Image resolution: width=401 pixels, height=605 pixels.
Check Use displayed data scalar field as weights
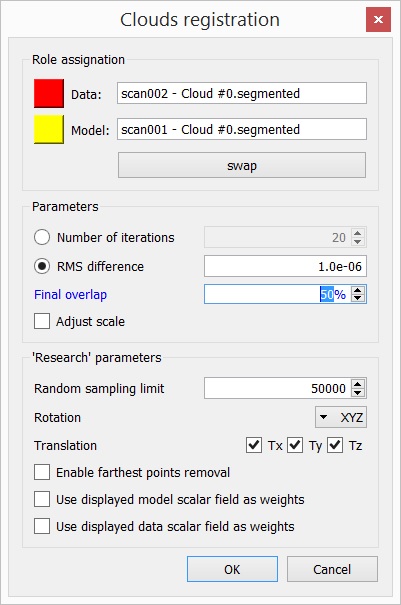coord(42,526)
